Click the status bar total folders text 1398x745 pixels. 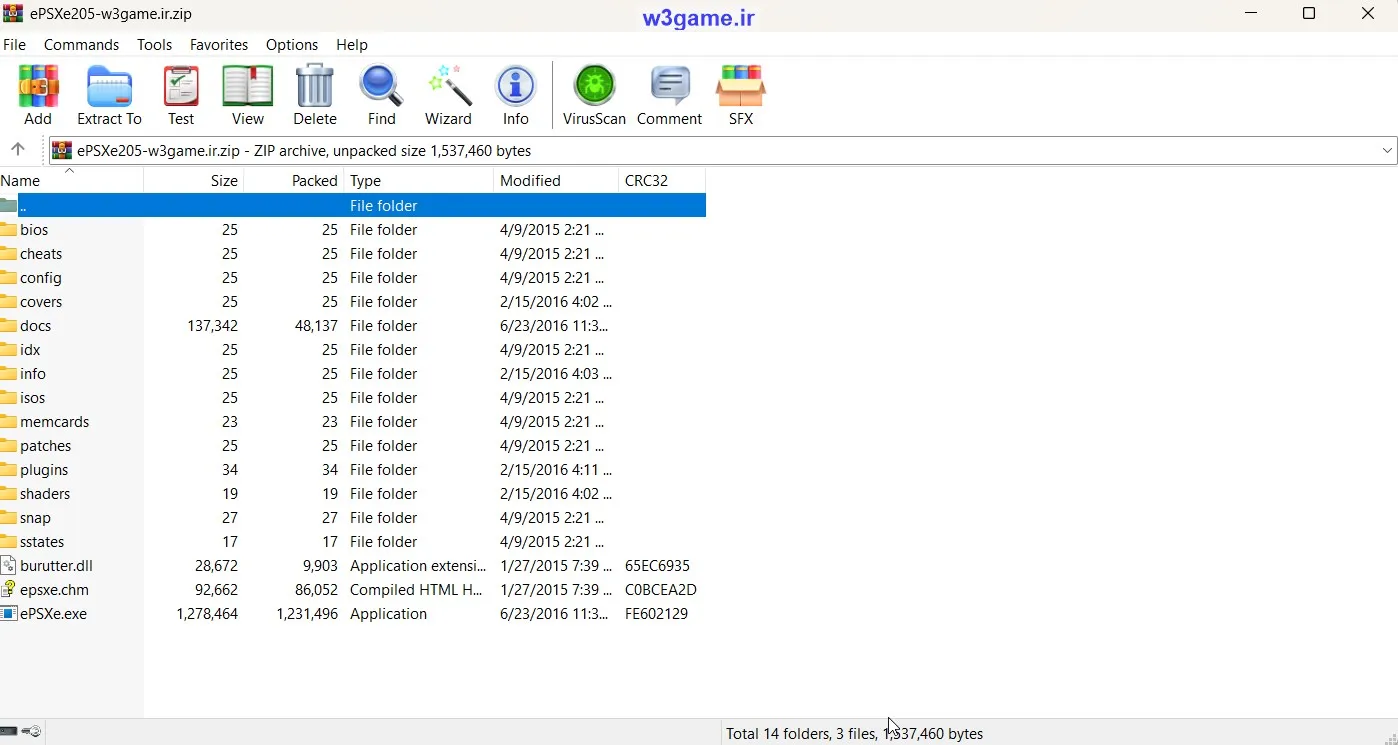(x=855, y=733)
